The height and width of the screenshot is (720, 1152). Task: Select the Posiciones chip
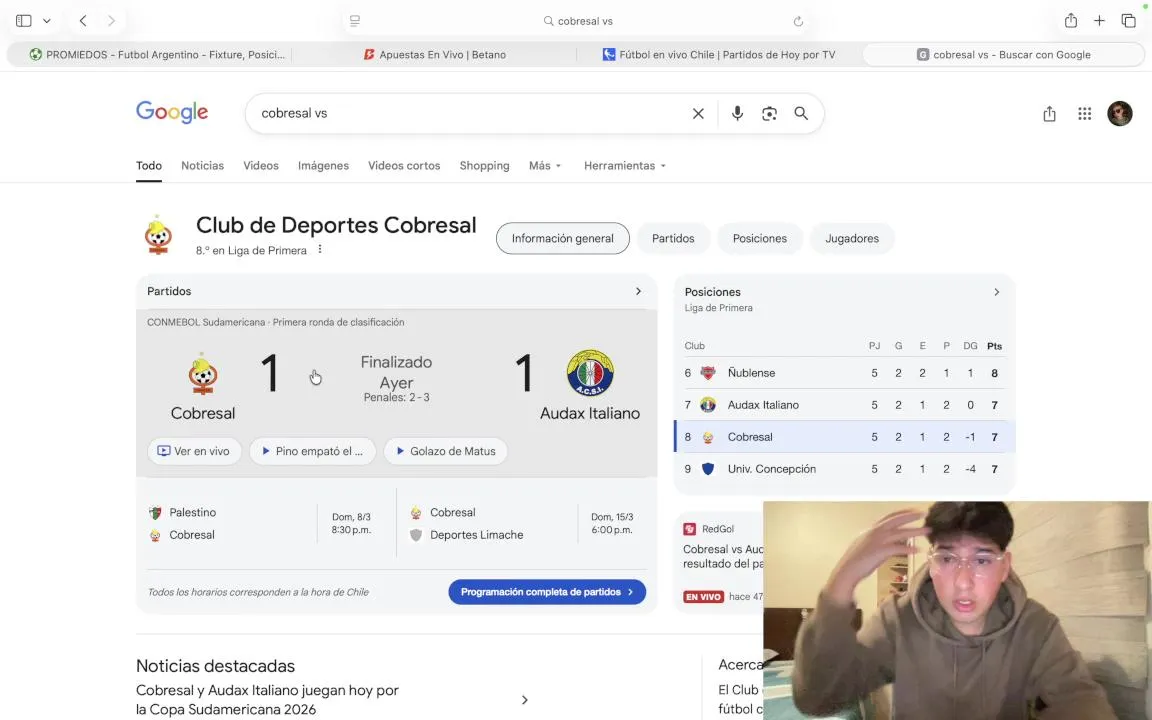pyautogui.click(x=760, y=238)
